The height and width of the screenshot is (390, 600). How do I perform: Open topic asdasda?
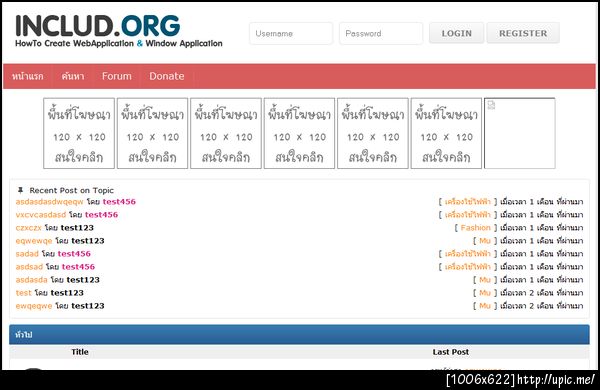[31, 280]
